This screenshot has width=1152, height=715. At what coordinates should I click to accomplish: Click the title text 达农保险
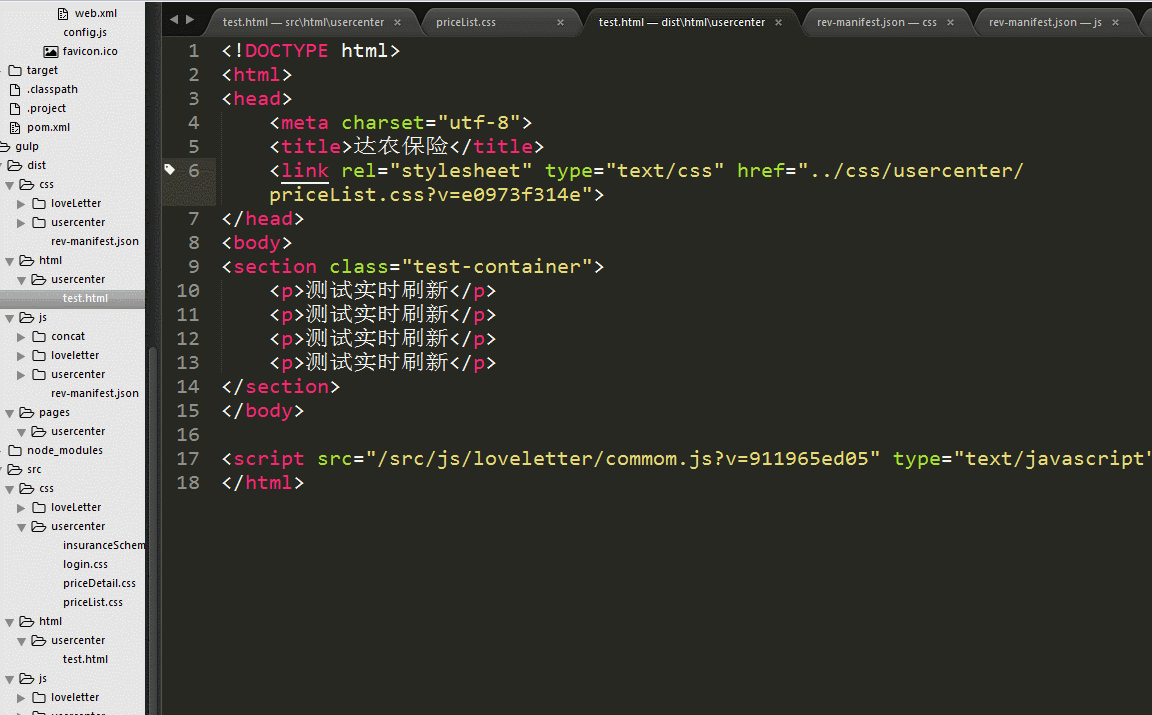[400, 146]
